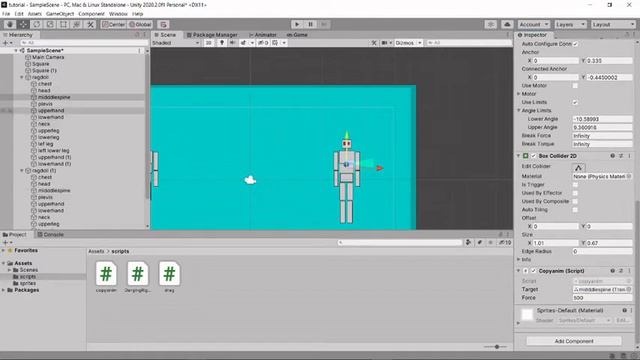Collapse SampleScene in Hierarchy
Viewport: 640px width, 360px height.
[x=16, y=51]
